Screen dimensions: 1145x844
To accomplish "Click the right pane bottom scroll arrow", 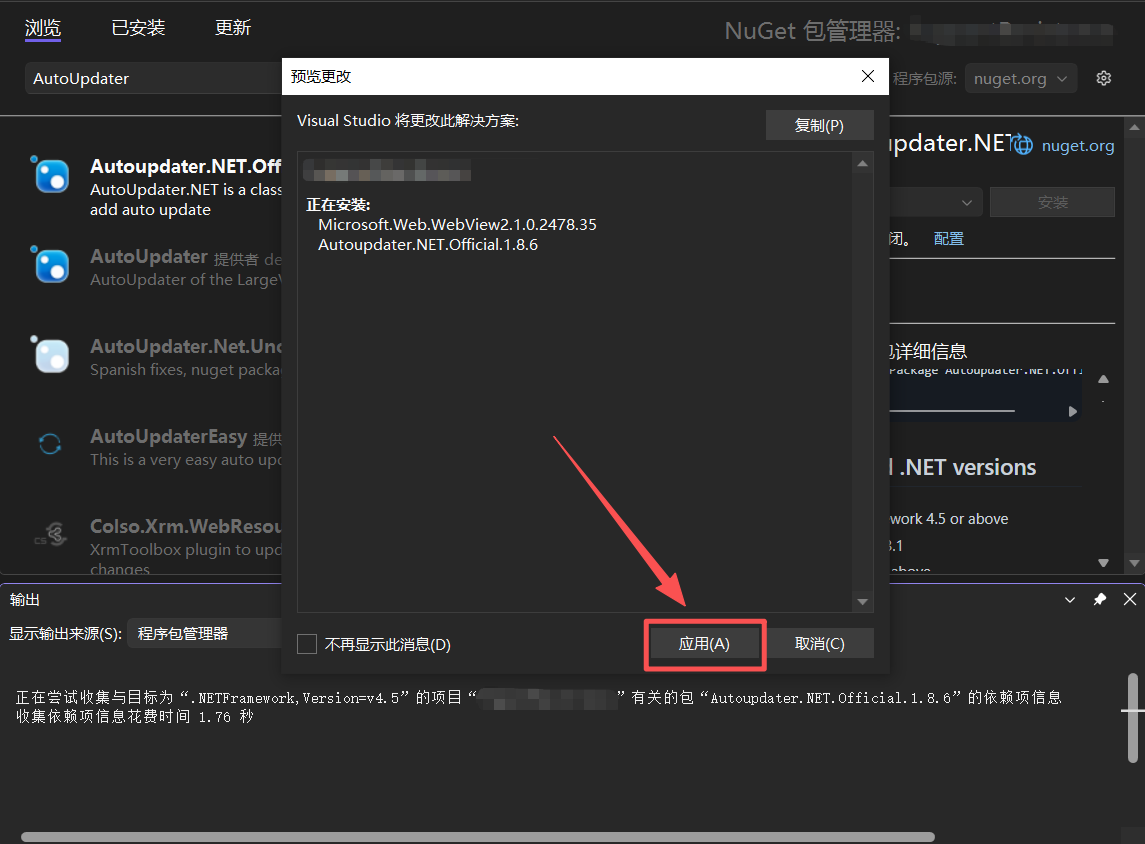I will 1134,563.
